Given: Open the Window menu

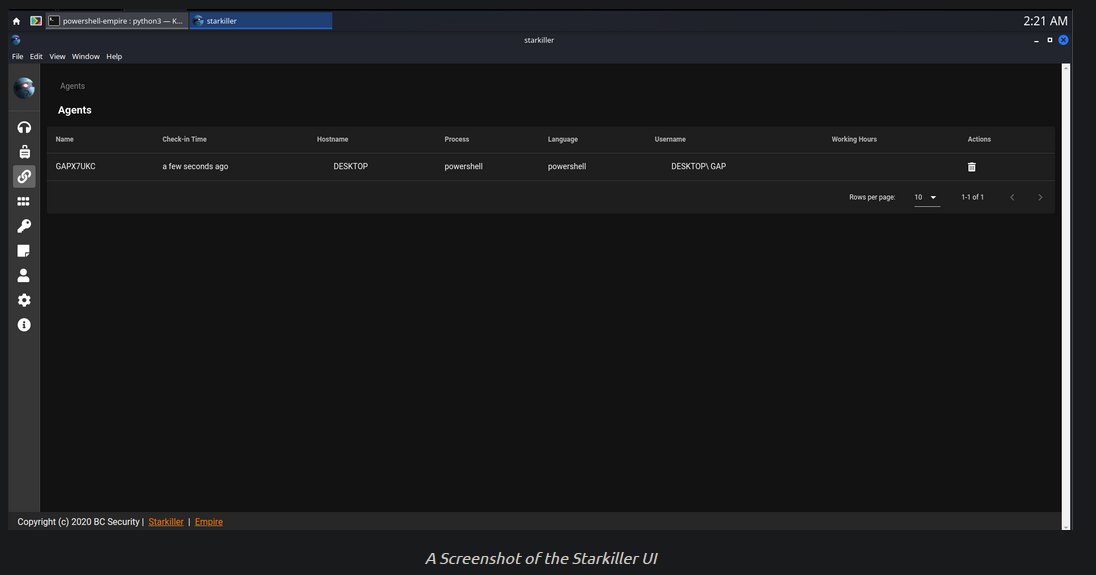Looking at the screenshot, I should tap(85, 57).
